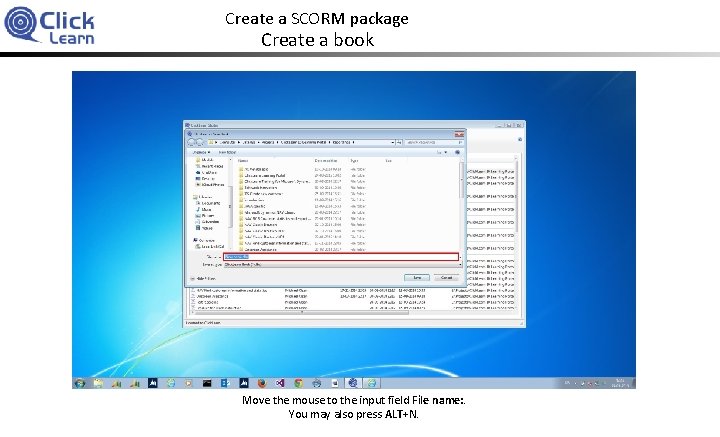Launch Firefox from the taskbar

click(262, 383)
